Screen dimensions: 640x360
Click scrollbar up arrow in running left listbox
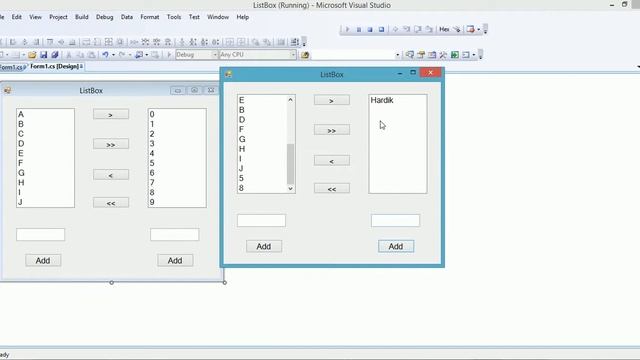pyautogui.click(x=290, y=100)
